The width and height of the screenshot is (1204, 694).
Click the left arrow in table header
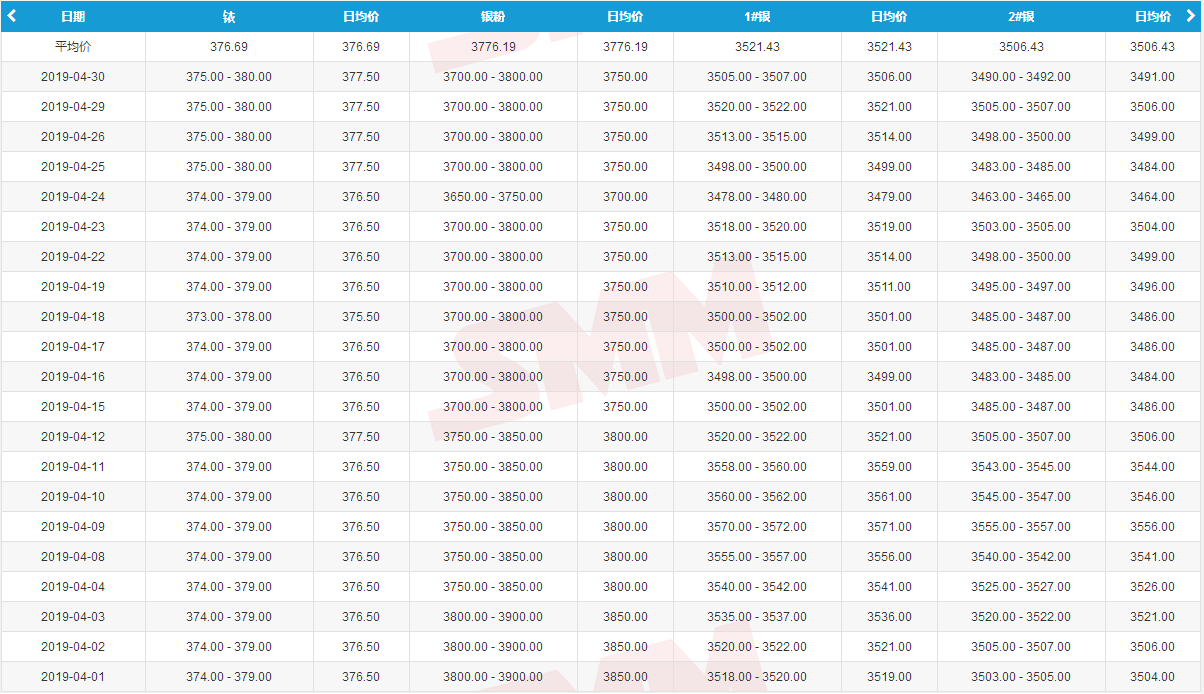[12, 16]
